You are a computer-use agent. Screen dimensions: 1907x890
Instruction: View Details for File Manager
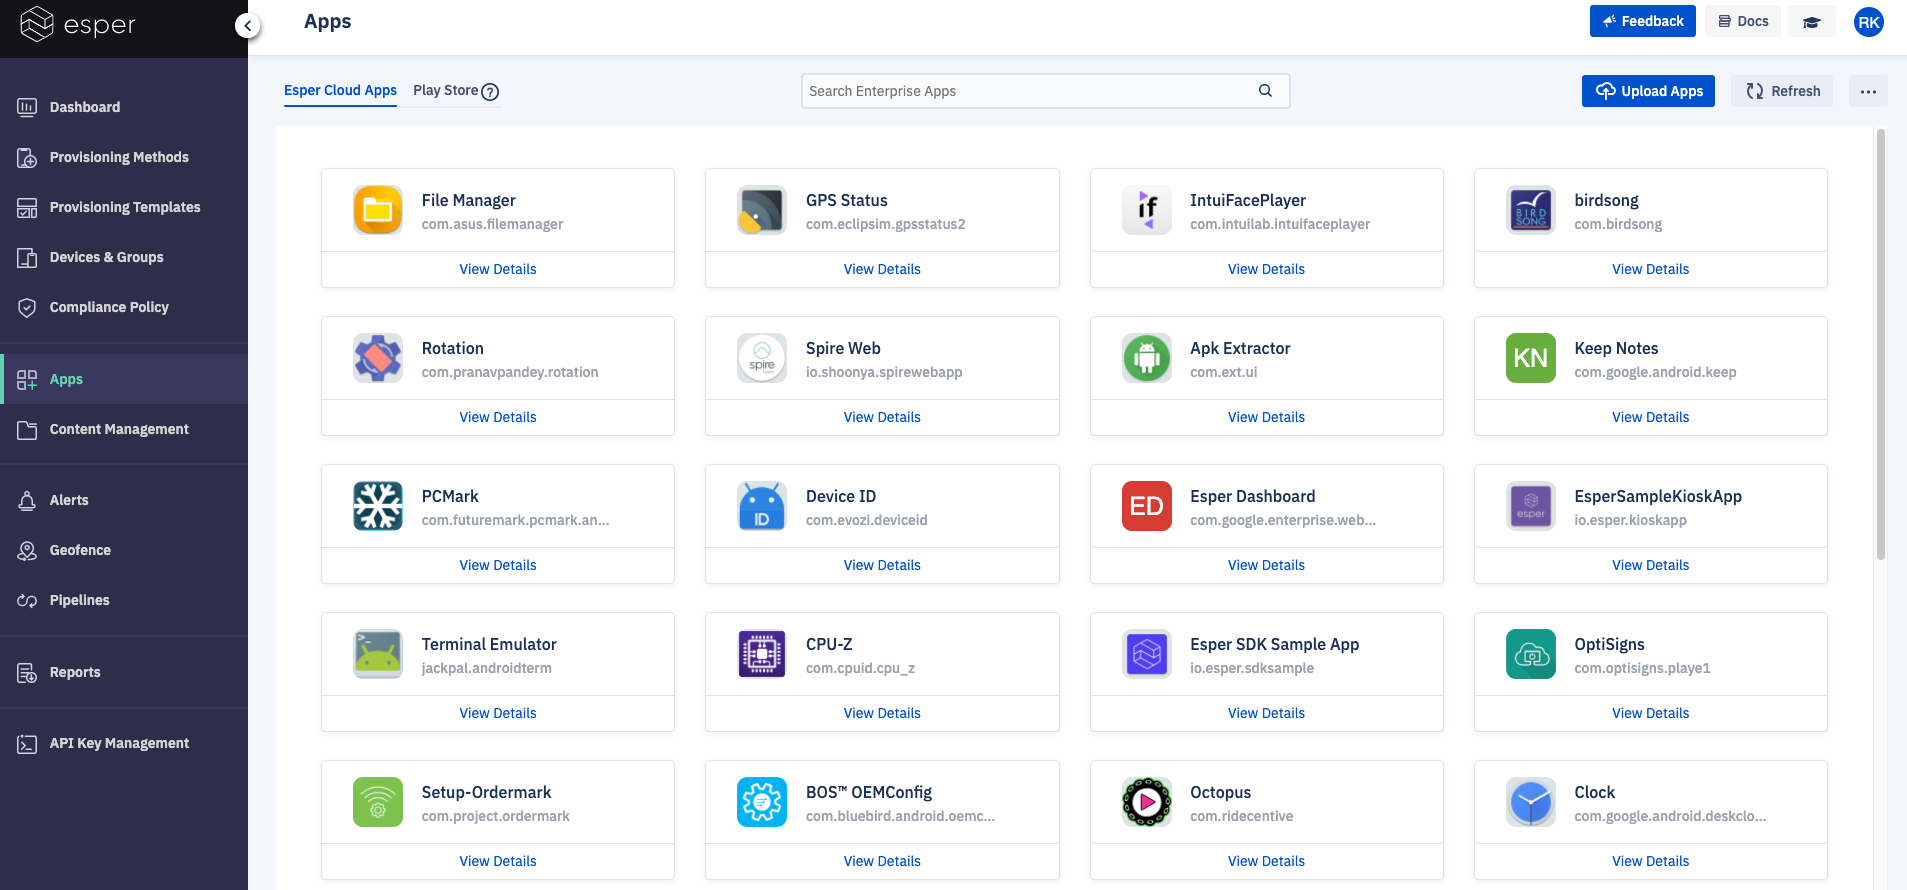tap(498, 269)
